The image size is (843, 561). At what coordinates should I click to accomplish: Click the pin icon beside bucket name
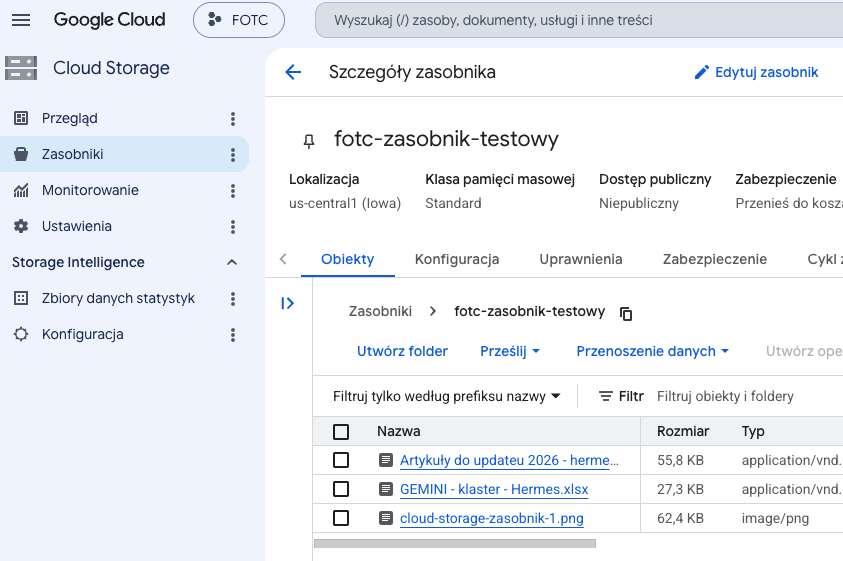coord(309,141)
